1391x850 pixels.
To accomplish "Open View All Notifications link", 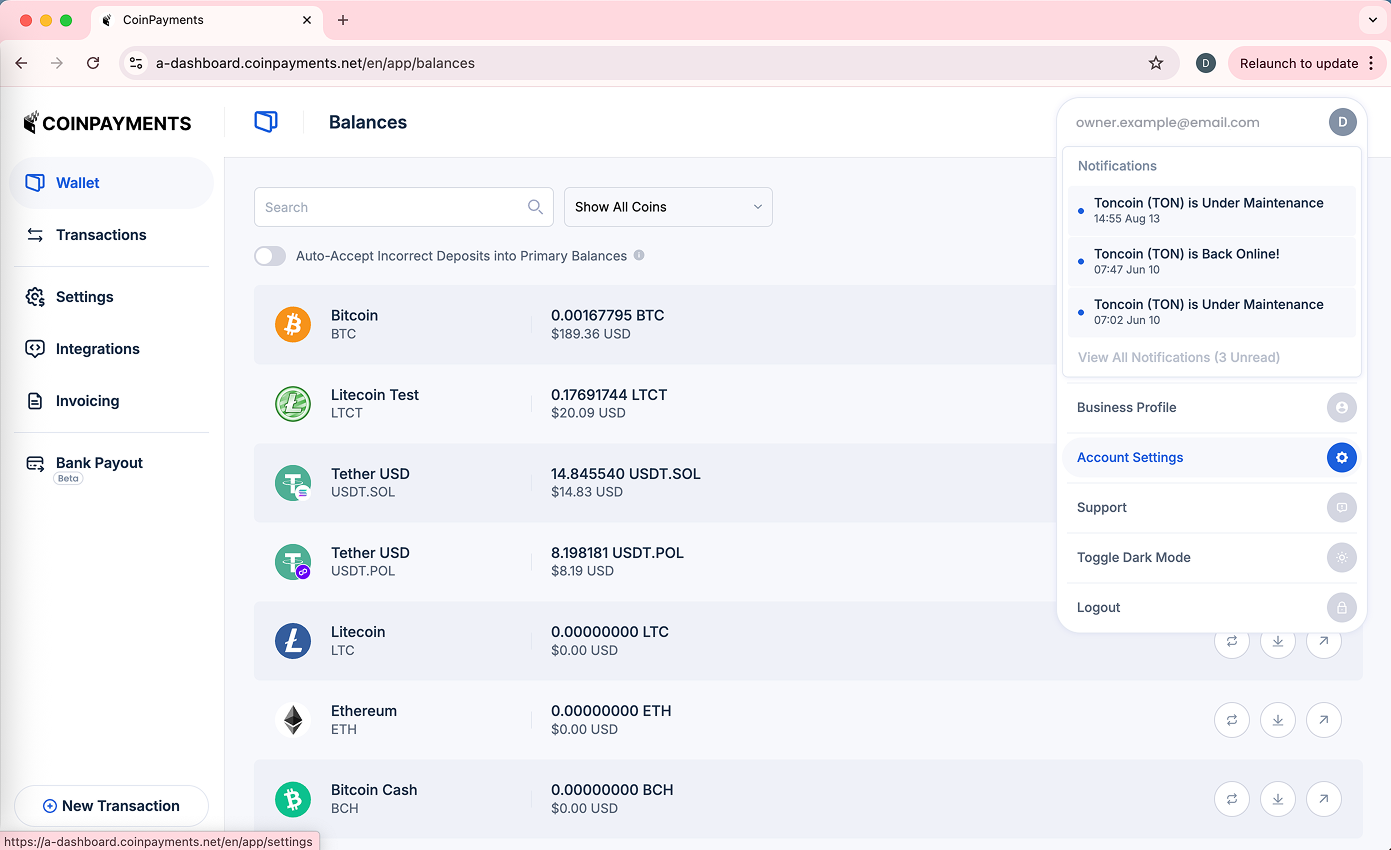I will click(1178, 357).
